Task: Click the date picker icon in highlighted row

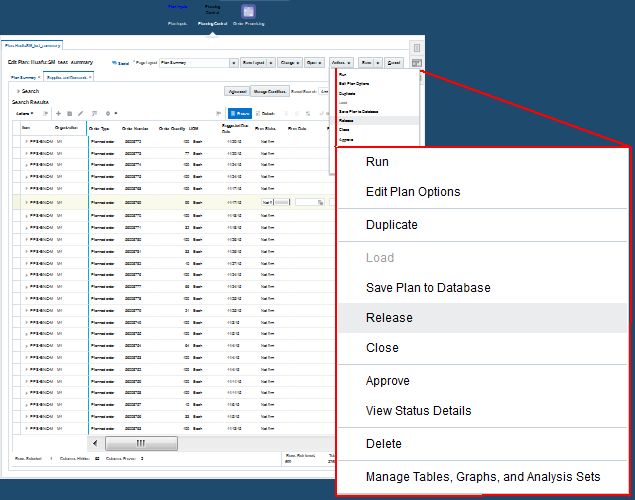Action: click(320, 201)
